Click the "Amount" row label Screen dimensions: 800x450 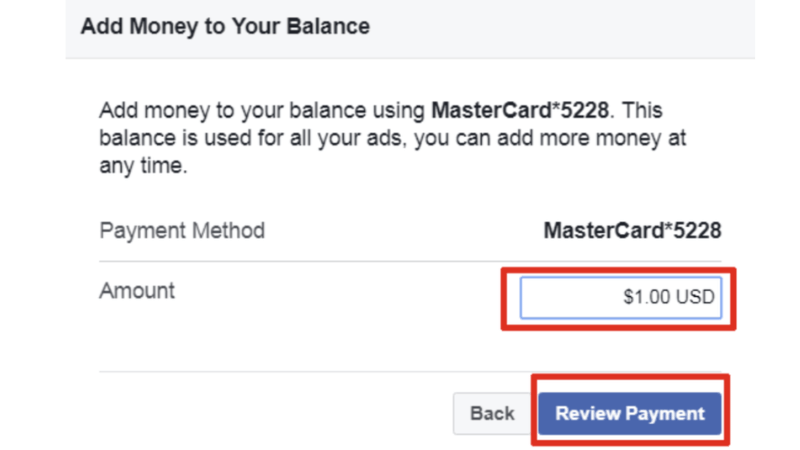tap(137, 291)
